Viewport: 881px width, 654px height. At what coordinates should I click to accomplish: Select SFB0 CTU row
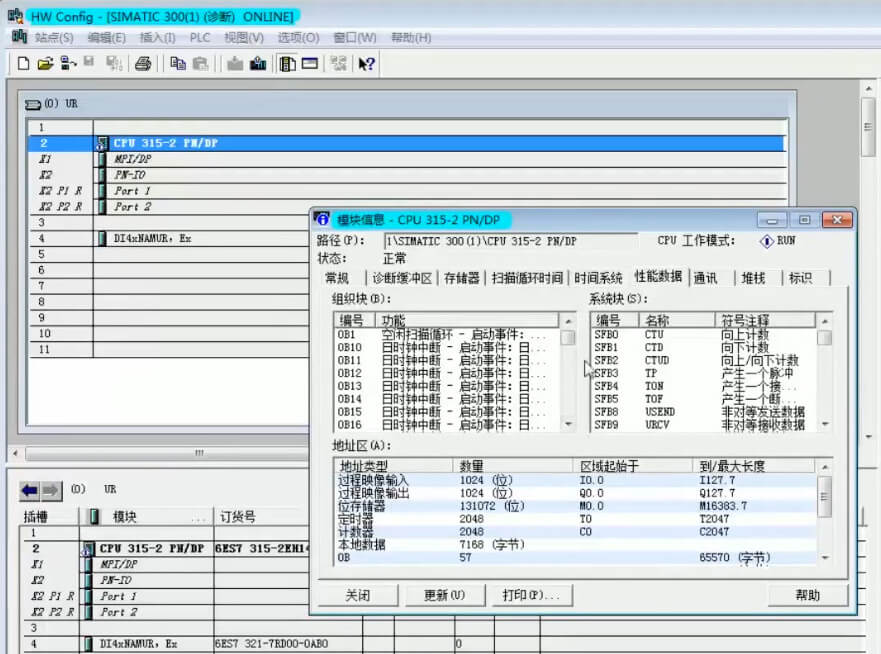(x=703, y=334)
